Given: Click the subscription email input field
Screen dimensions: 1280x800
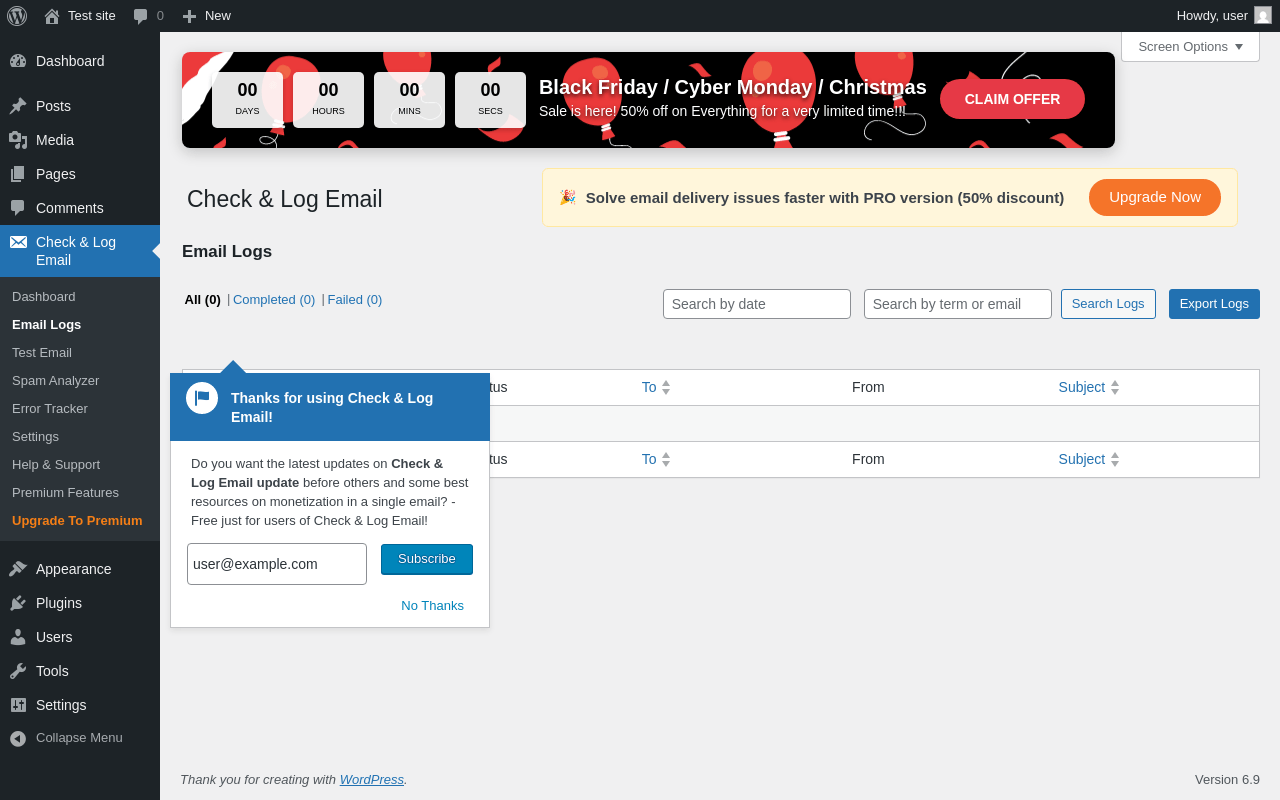Looking at the screenshot, I should point(277,564).
